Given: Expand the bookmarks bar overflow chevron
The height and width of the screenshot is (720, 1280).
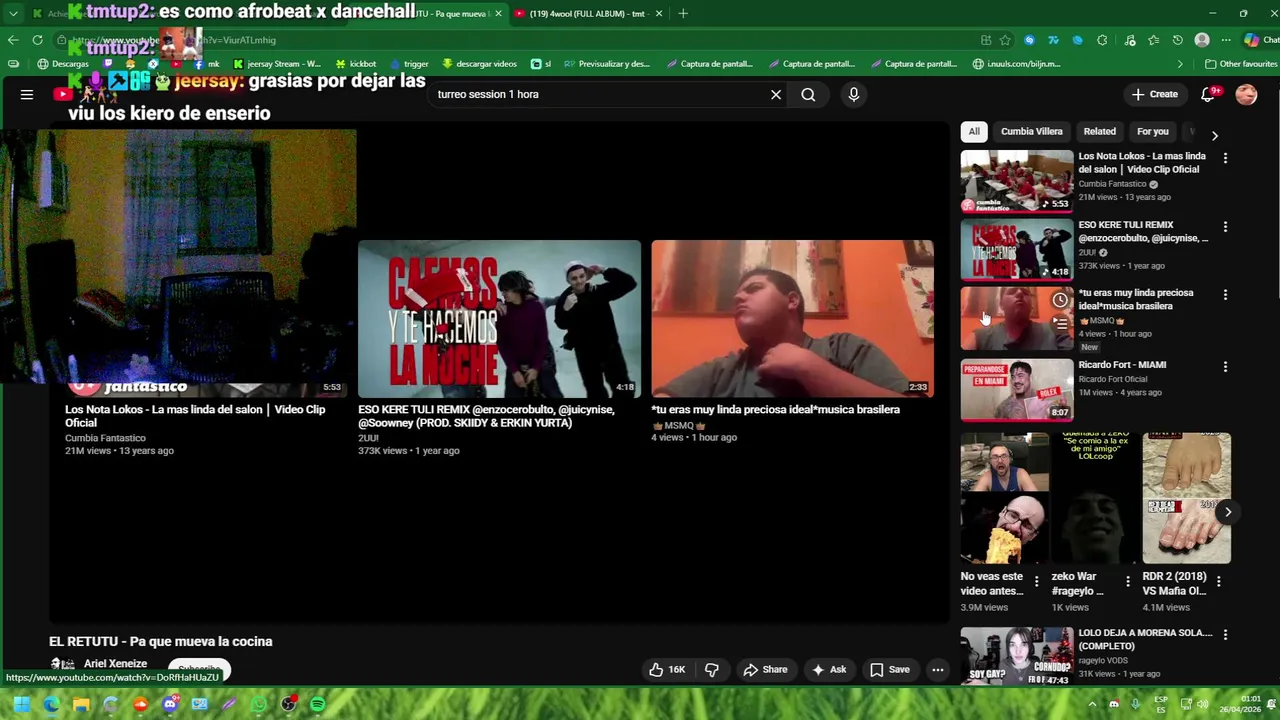Looking at the screenshot, I should (1180, 64).
